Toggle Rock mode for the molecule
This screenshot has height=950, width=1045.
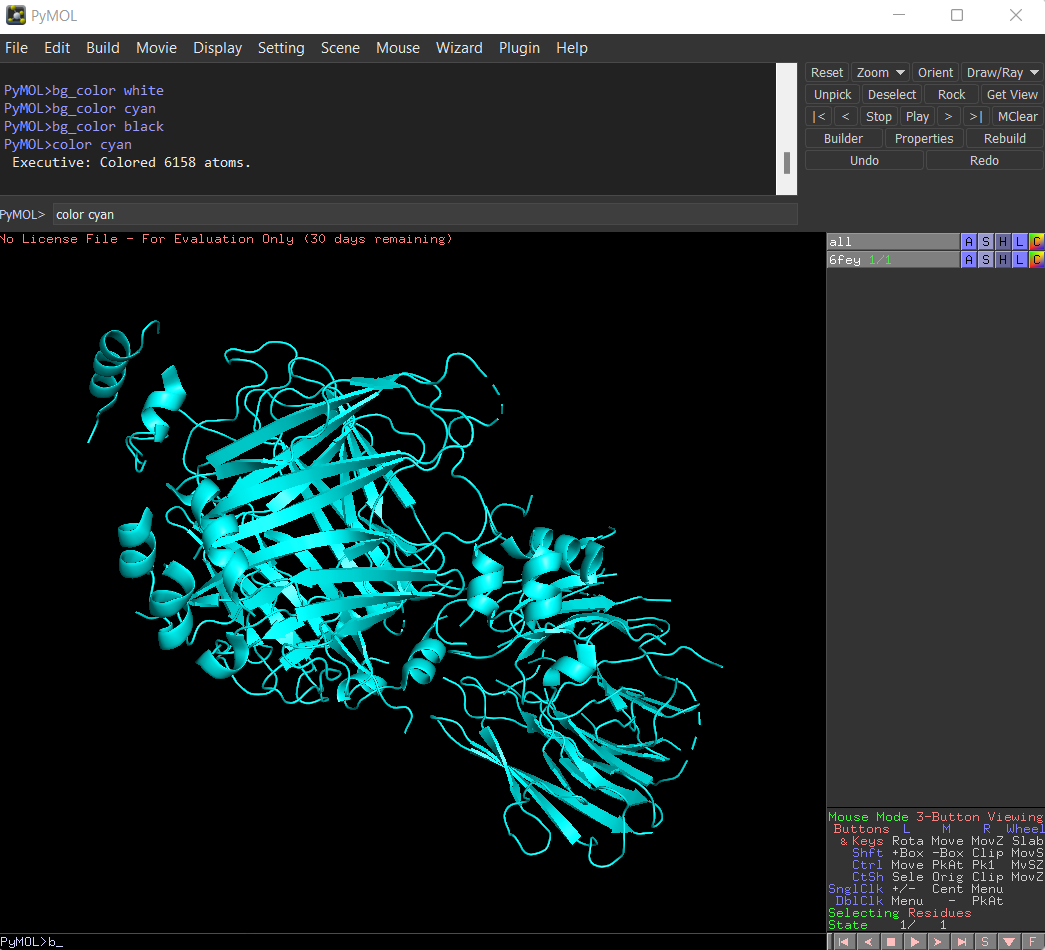[951, 93]
